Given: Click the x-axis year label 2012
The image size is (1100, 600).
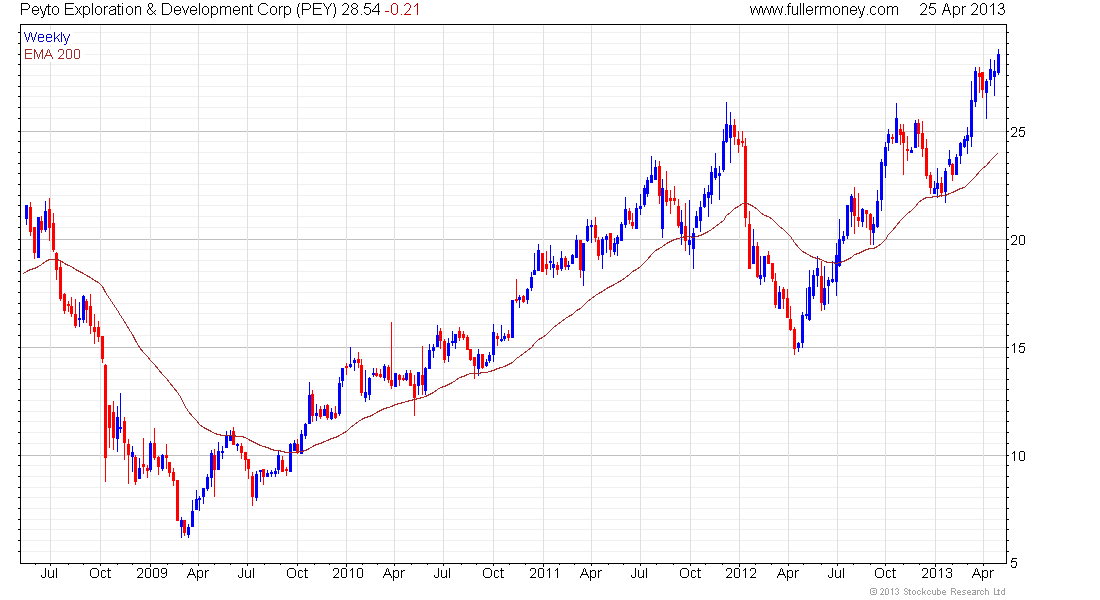Looking at the screenshot, I should pyautogui.click(x=741, y=573).
